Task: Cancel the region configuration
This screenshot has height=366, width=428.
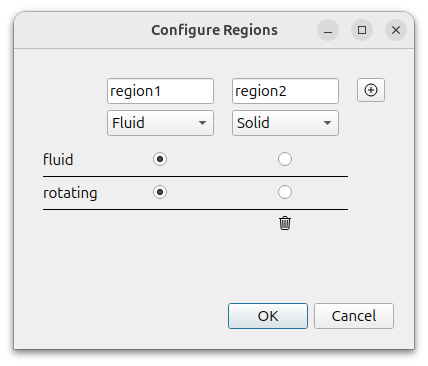Action: pyautogui.click(x=354, y=316)
